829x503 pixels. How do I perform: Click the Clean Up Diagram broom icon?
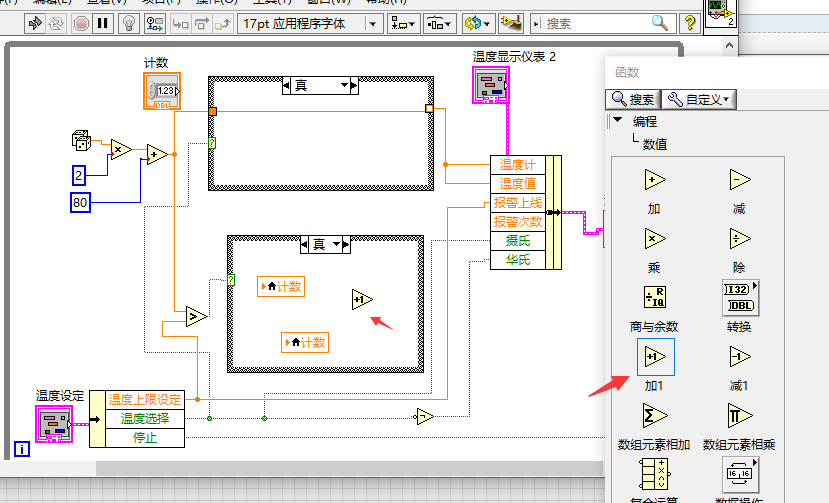(511, 23)
